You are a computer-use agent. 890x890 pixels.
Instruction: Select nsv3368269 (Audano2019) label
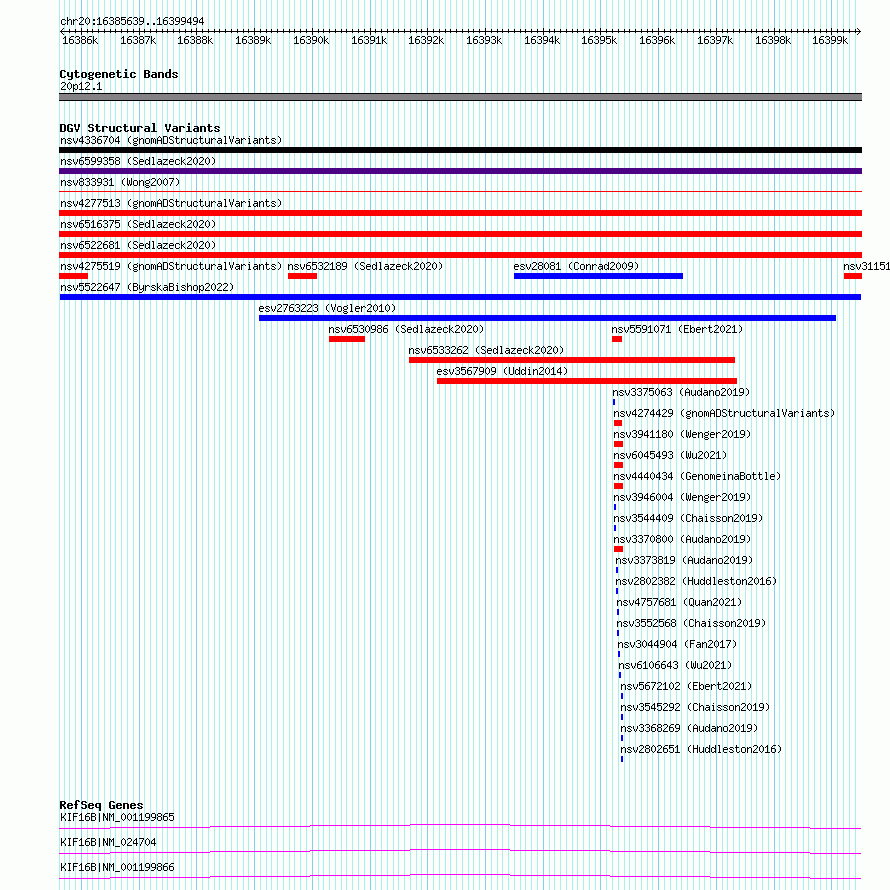point(689,728)
